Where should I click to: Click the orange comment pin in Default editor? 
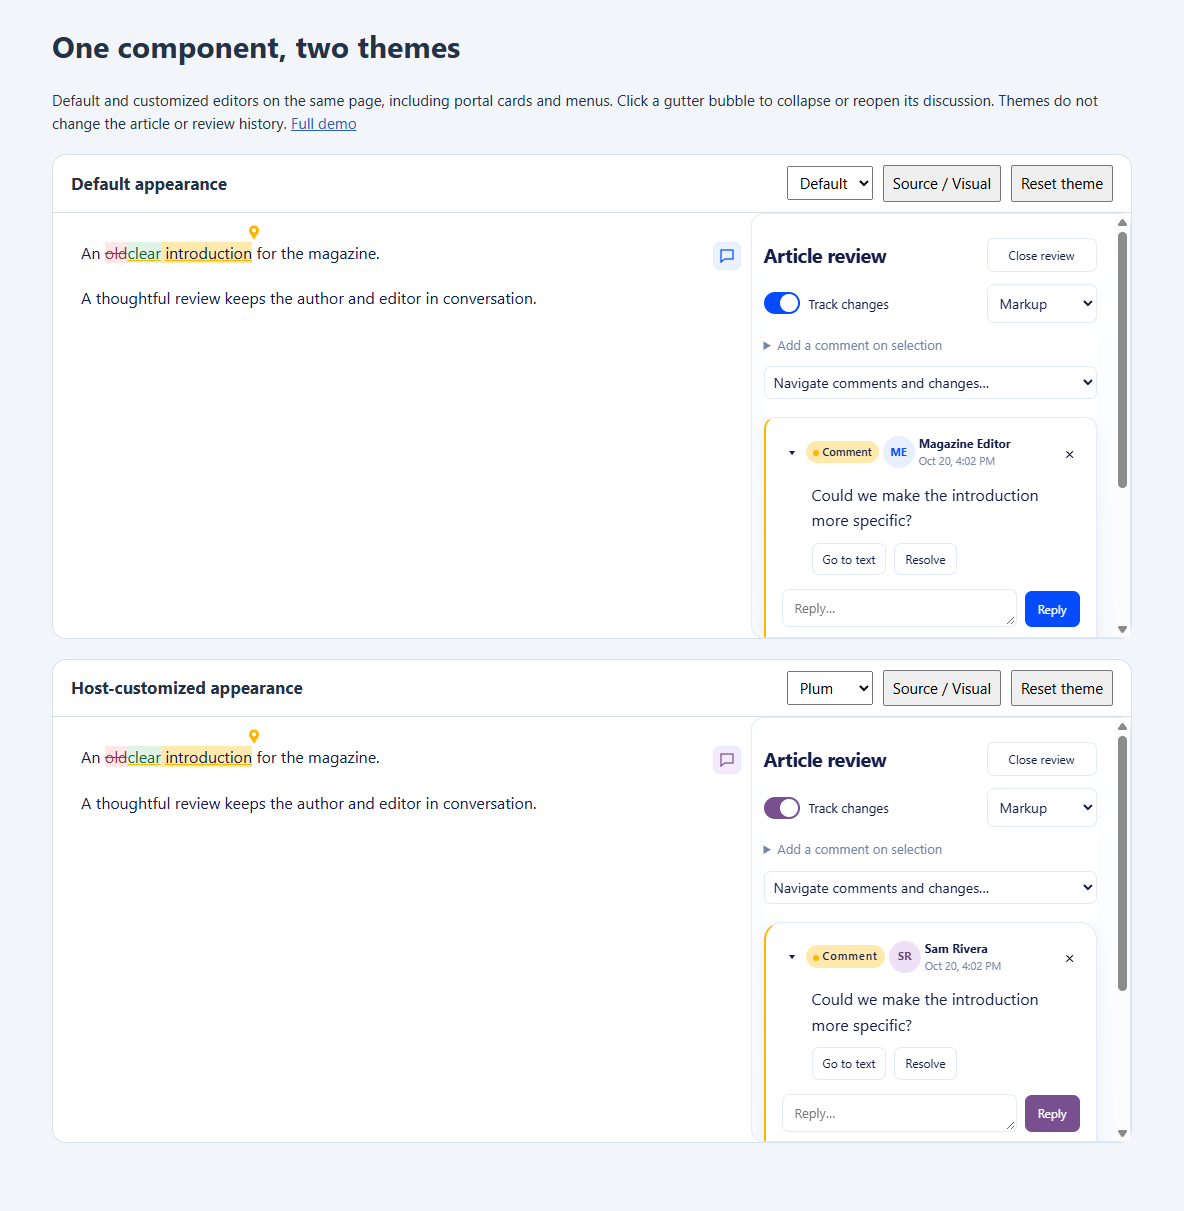click(254, 232)
